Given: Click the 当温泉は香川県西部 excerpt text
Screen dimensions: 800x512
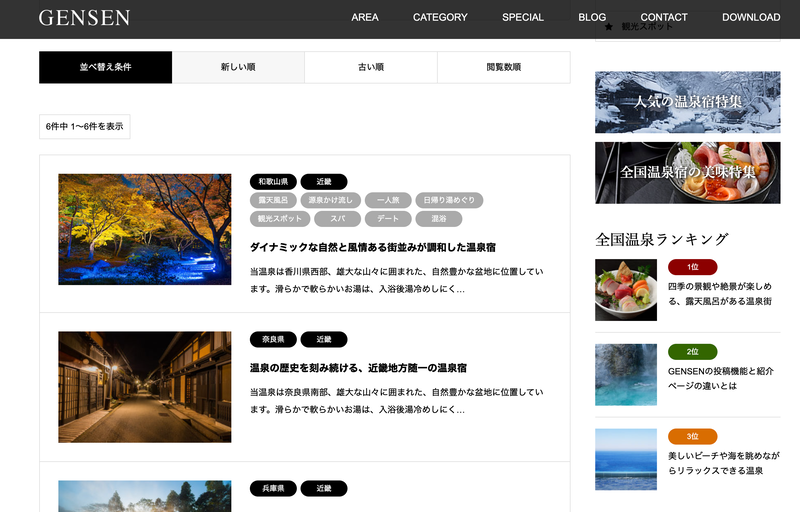Looking at the screenshot, I should pos(396,280).
